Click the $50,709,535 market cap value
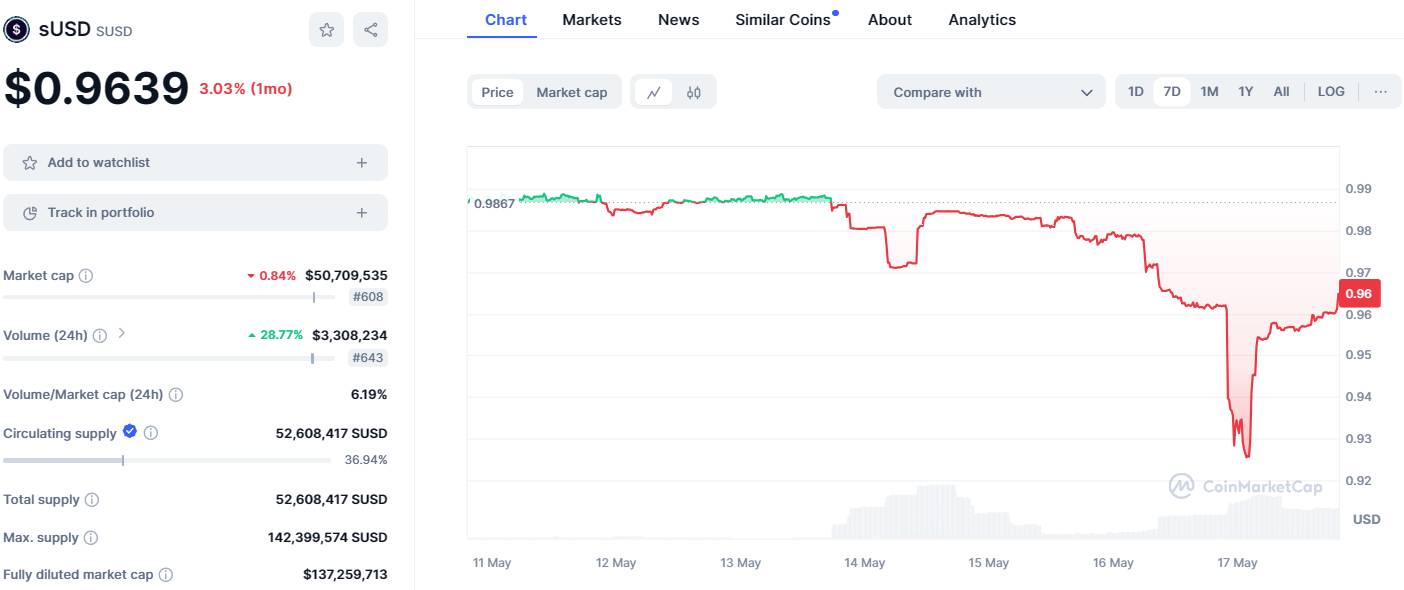The width and height of the screenshot is (1404, 590). coord(346,275)
